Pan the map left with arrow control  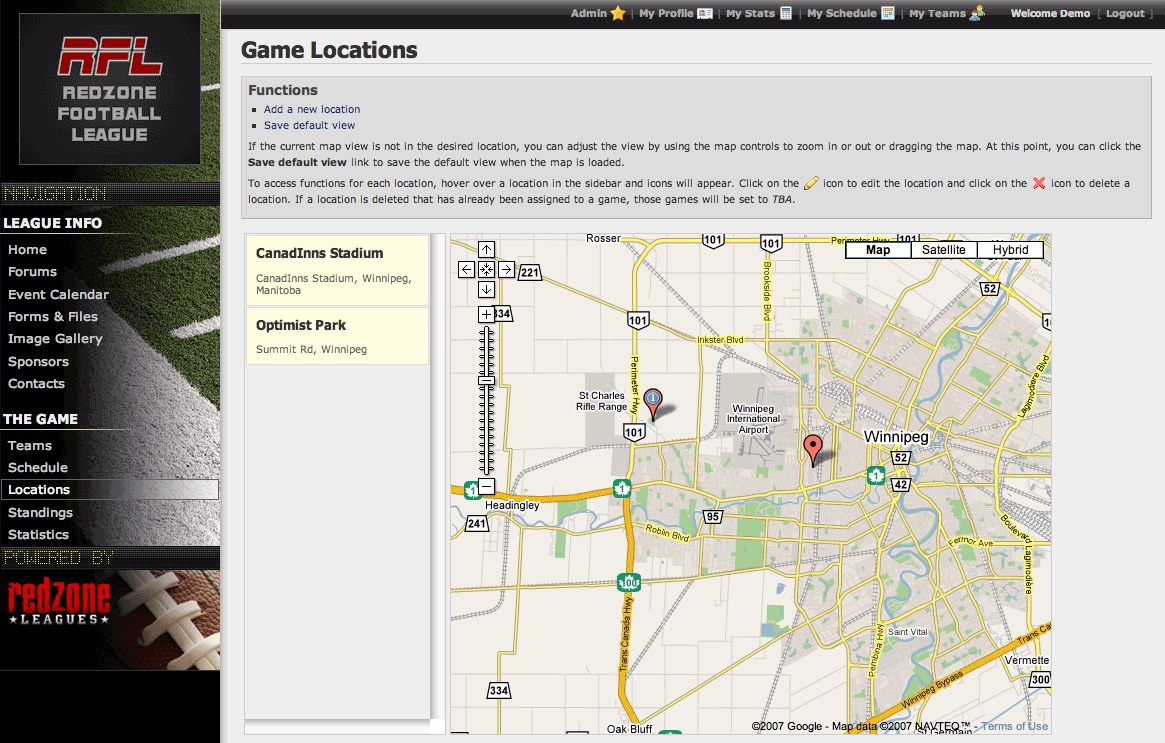point(466,269)
